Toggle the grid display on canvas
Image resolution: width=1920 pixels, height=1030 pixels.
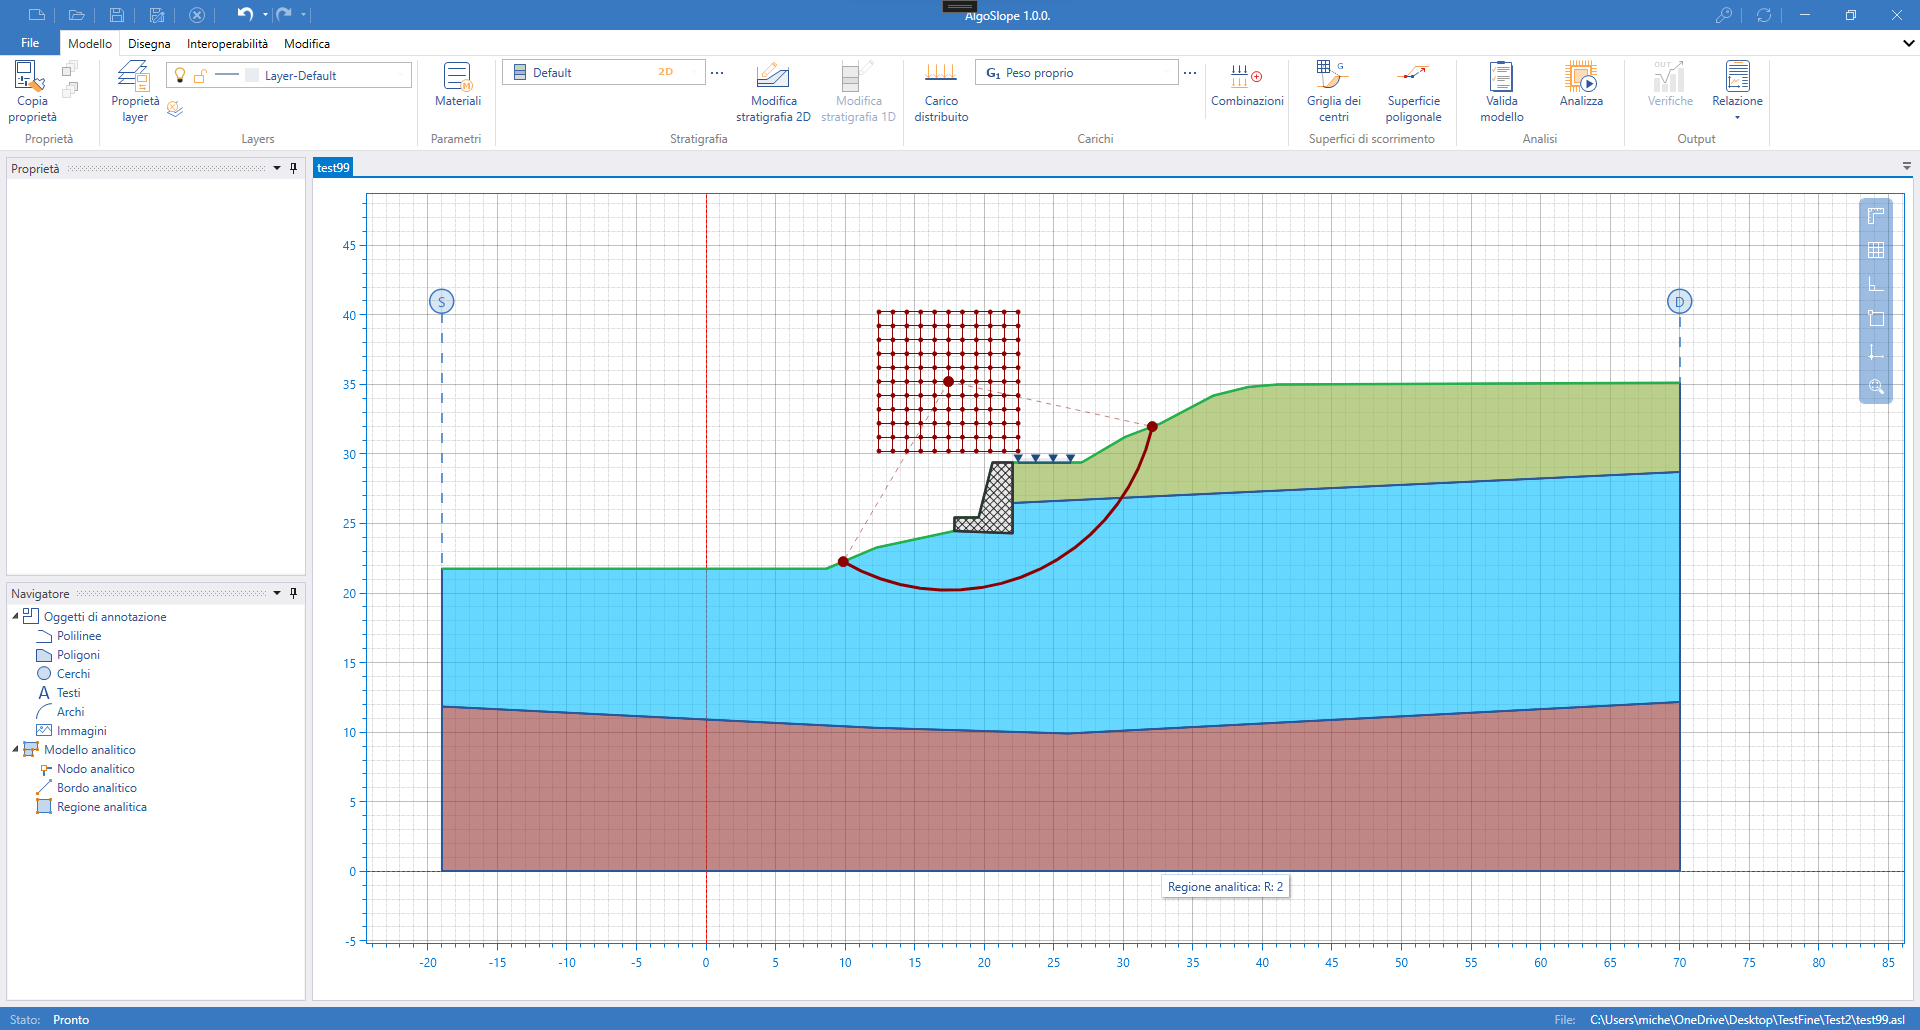[x=1876, y=250]
